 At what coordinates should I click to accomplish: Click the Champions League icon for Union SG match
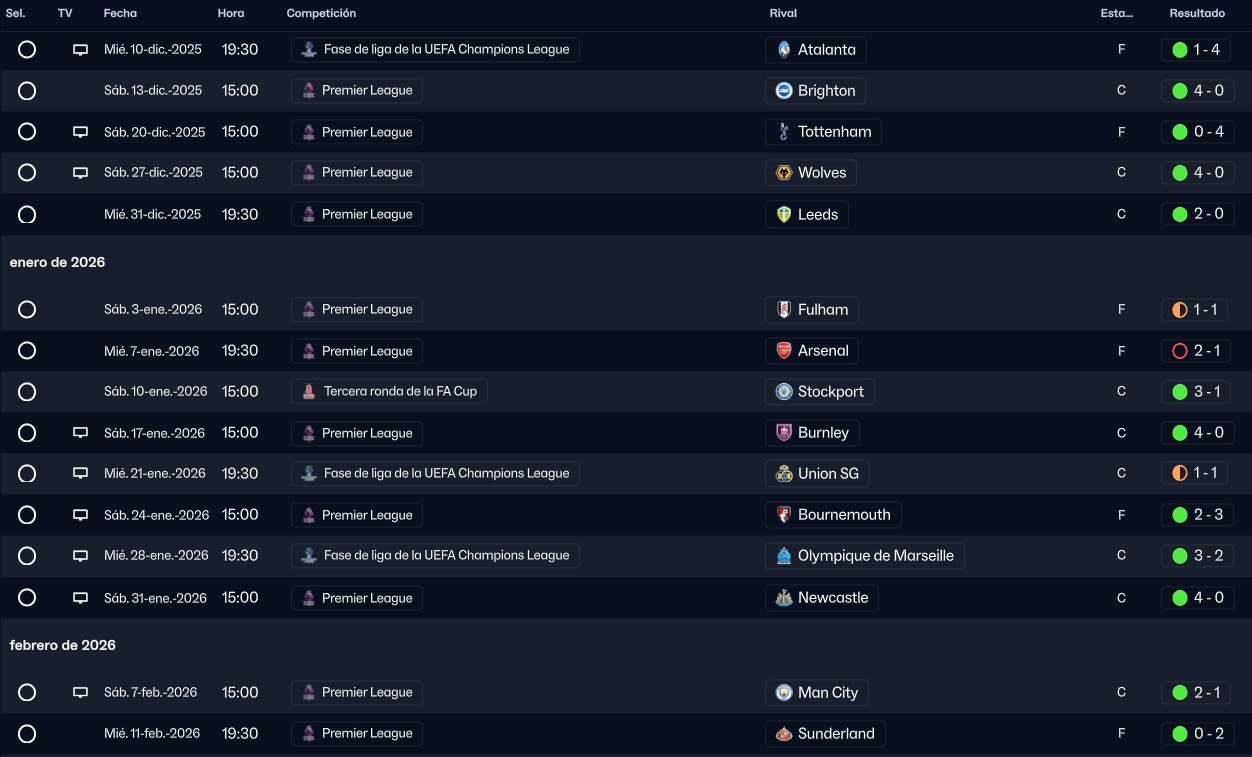[308, 474]
